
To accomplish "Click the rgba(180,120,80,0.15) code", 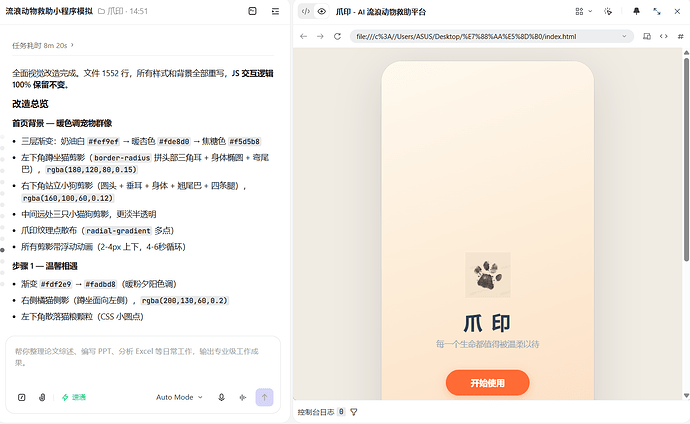I will coord(92,169).
